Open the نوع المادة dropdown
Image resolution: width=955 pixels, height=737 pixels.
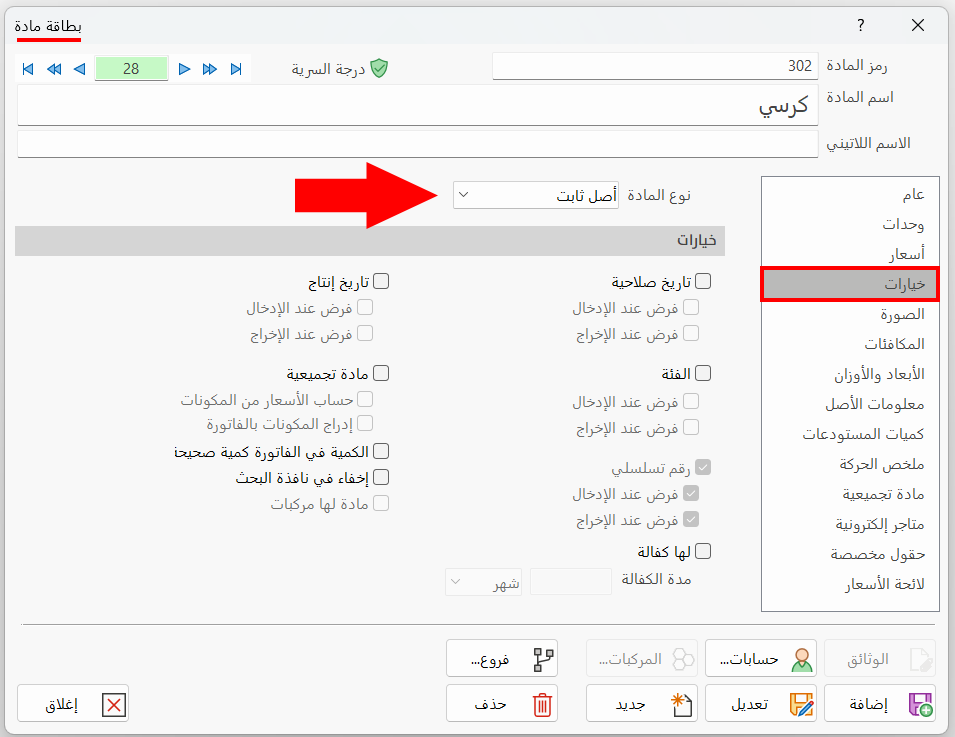pyautogui.click(x=535, y=195)
